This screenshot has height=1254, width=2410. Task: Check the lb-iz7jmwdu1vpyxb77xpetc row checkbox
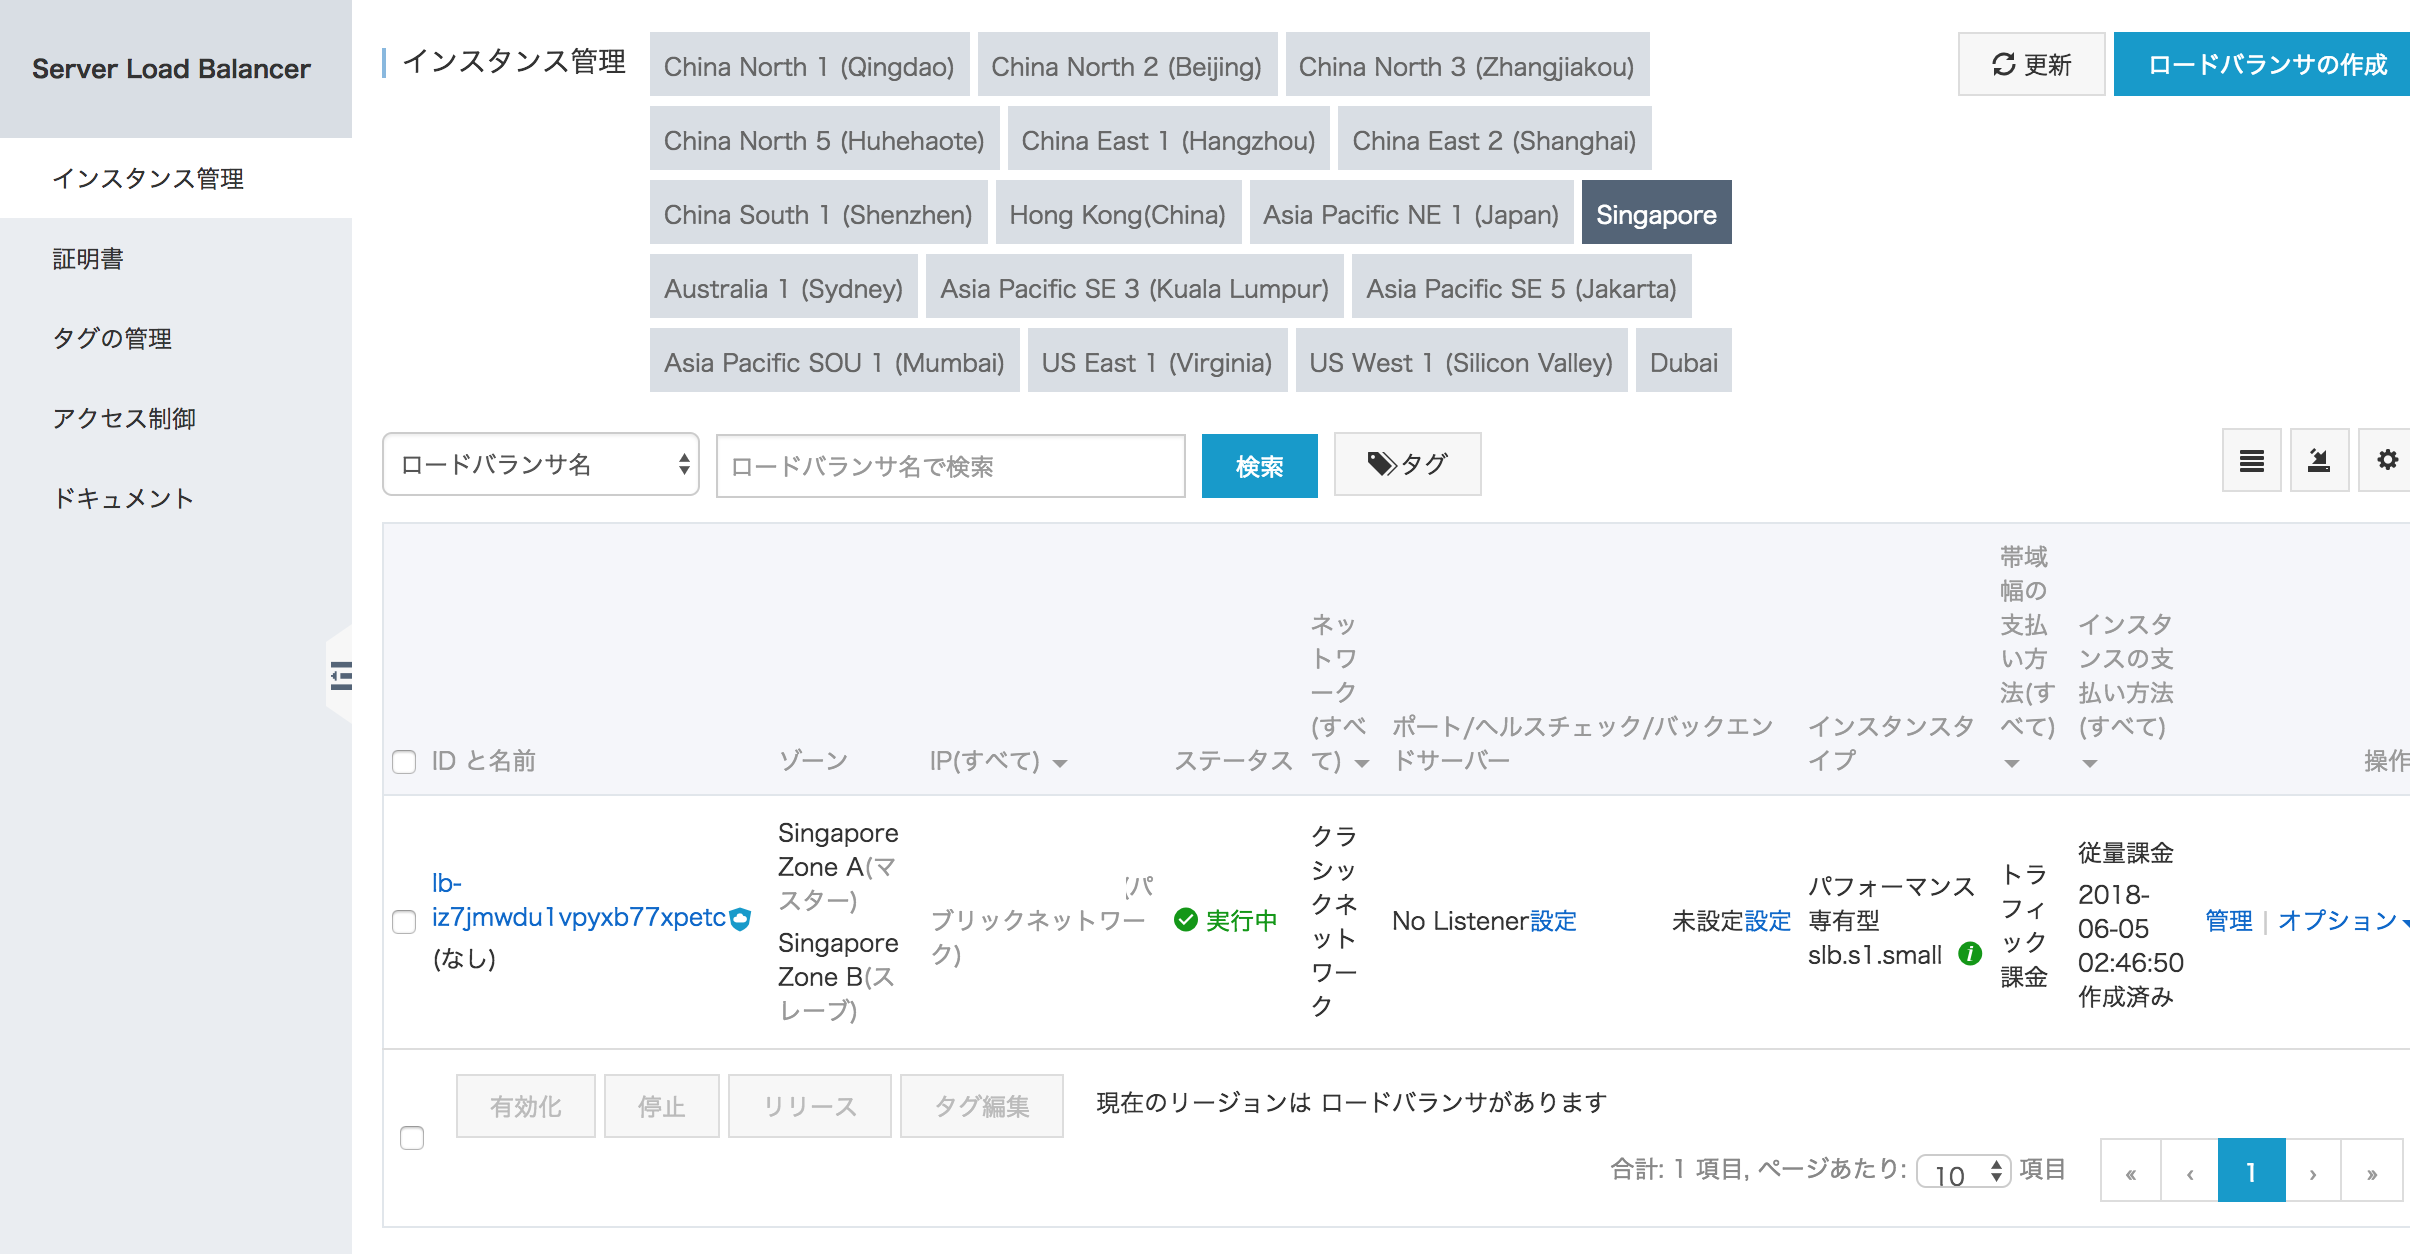pyautogui.click(x=404, y=922)
